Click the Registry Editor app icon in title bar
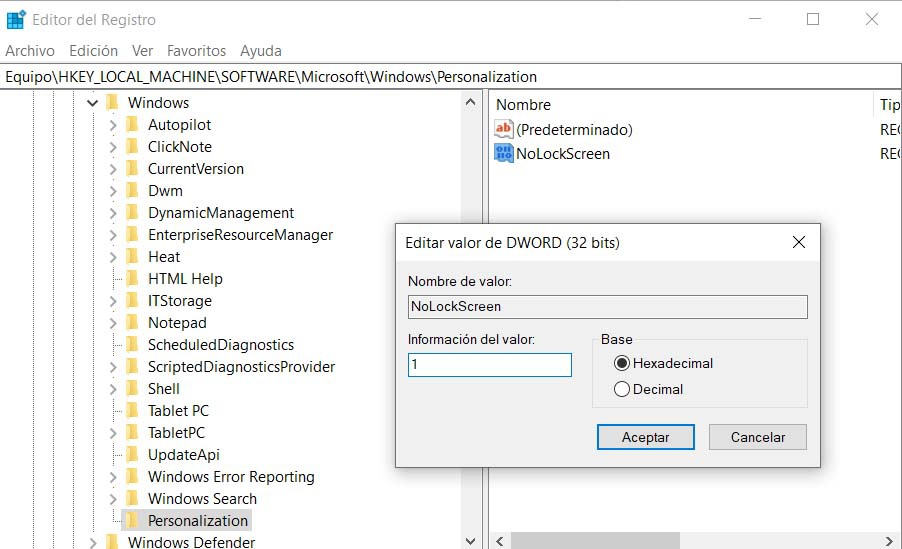Image resolution: width=902 pixels, height=549 pixels. pos(16,20)
